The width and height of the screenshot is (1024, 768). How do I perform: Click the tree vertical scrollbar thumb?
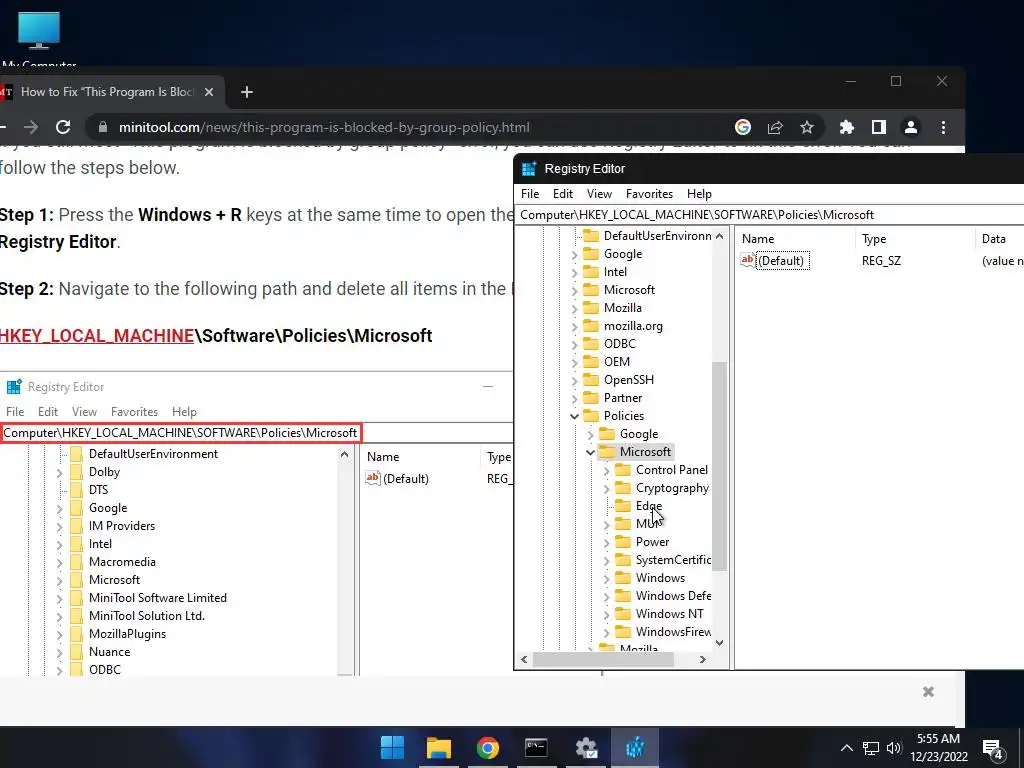click(x=719, y=466)
